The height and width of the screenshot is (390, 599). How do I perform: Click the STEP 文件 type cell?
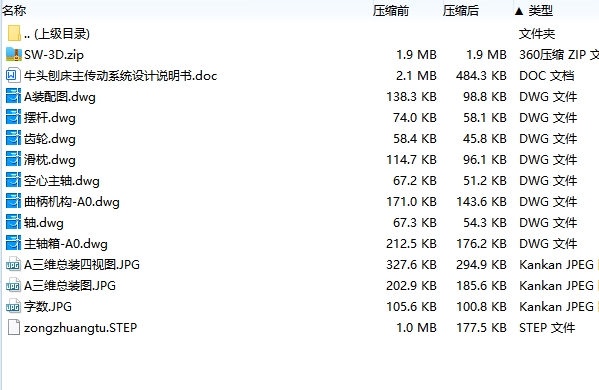pos(547,328)
